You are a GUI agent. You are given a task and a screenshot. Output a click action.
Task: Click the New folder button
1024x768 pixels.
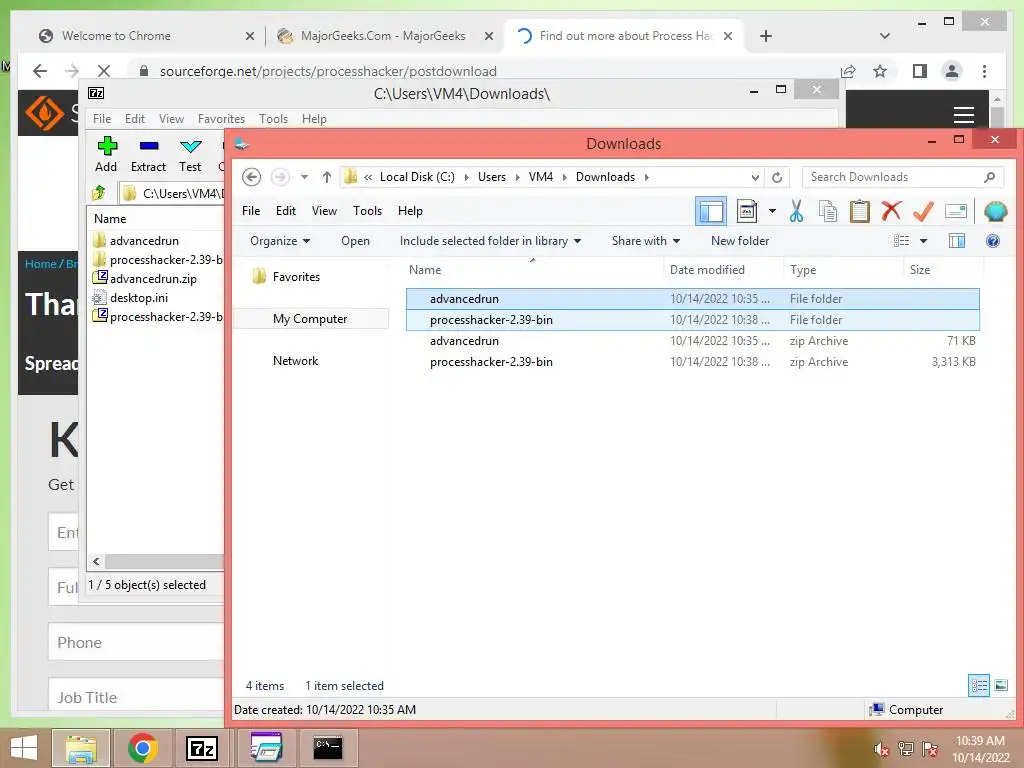tap(740, 241)
